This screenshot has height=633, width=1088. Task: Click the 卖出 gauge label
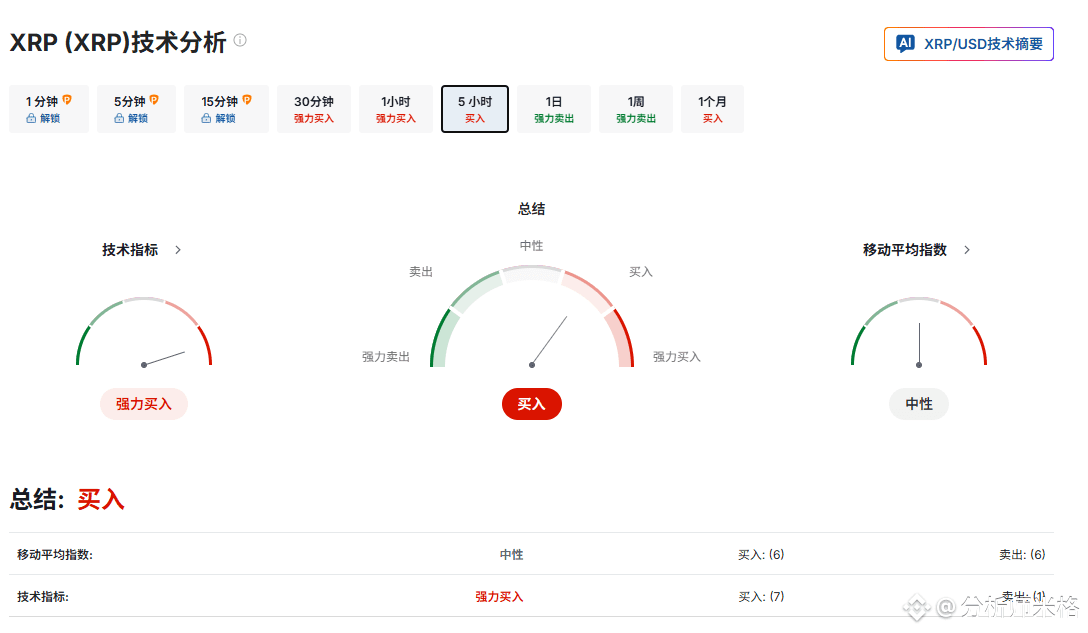pyautogui.click(x=421, y=272)
